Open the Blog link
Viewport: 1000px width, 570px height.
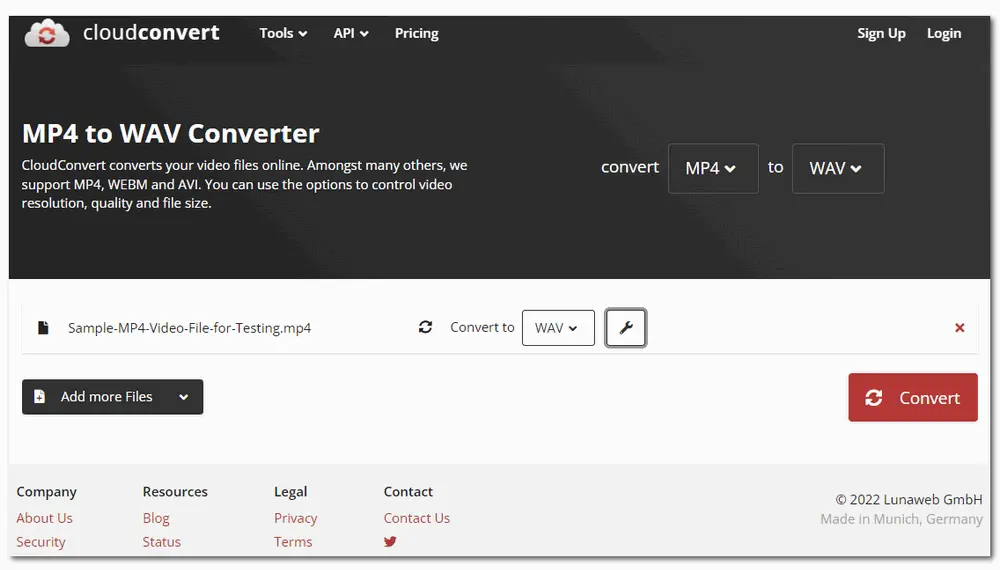tap(156, 518)
